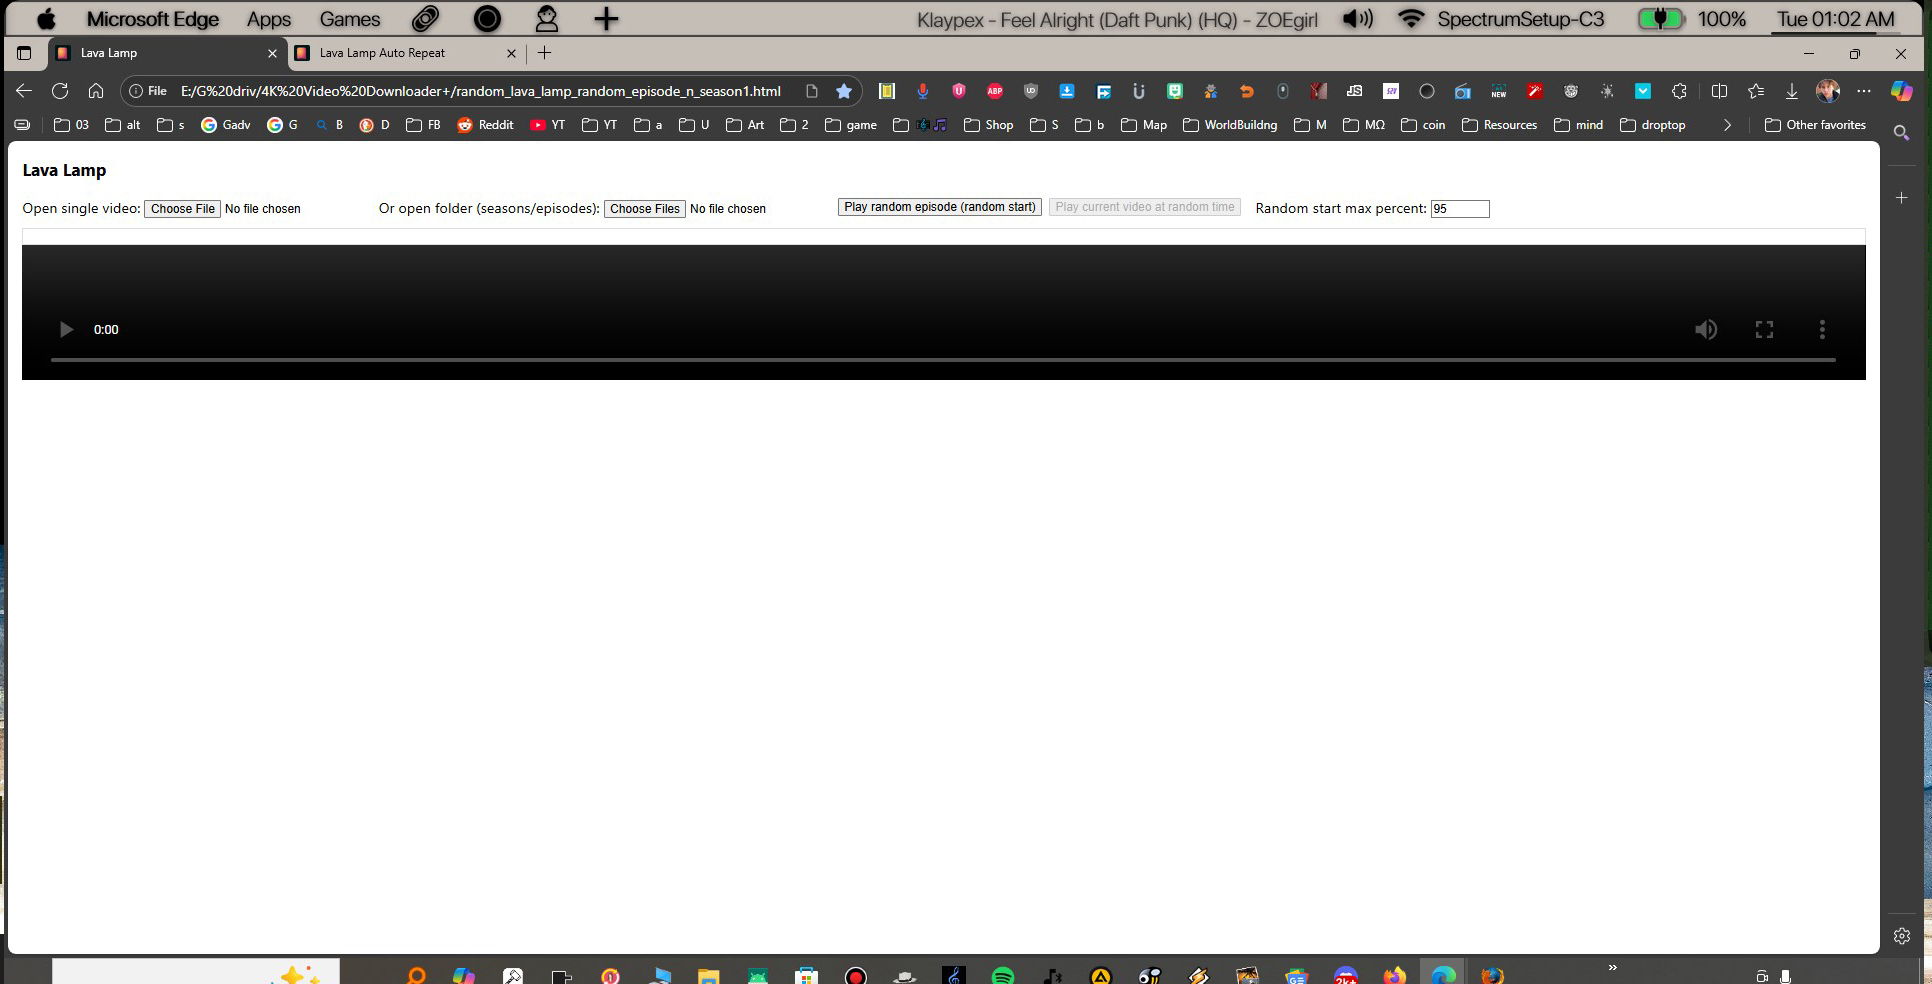Viewport: 1932px width, 984px height.
Task: Click the video progress seek bar
Action: [x=943, y=359]
